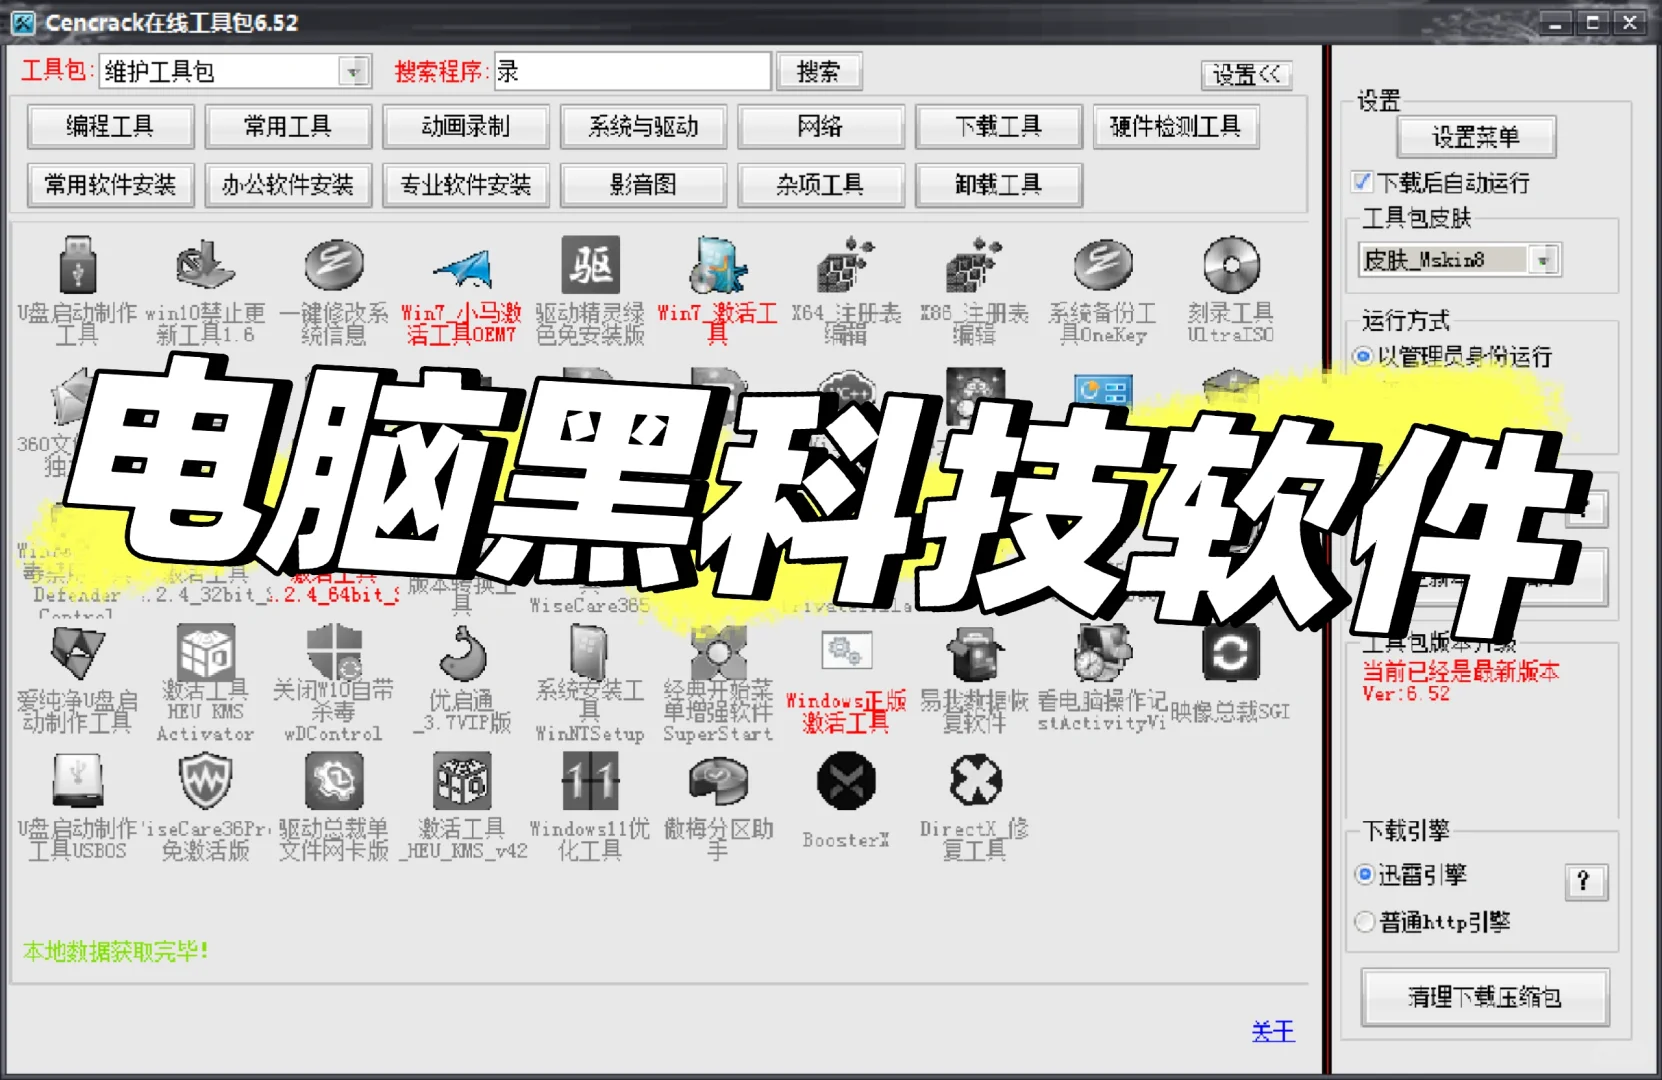Open the 网络 tools category
The image size is (1662, 1080).
pyautogui.click(x=820, y=126)
